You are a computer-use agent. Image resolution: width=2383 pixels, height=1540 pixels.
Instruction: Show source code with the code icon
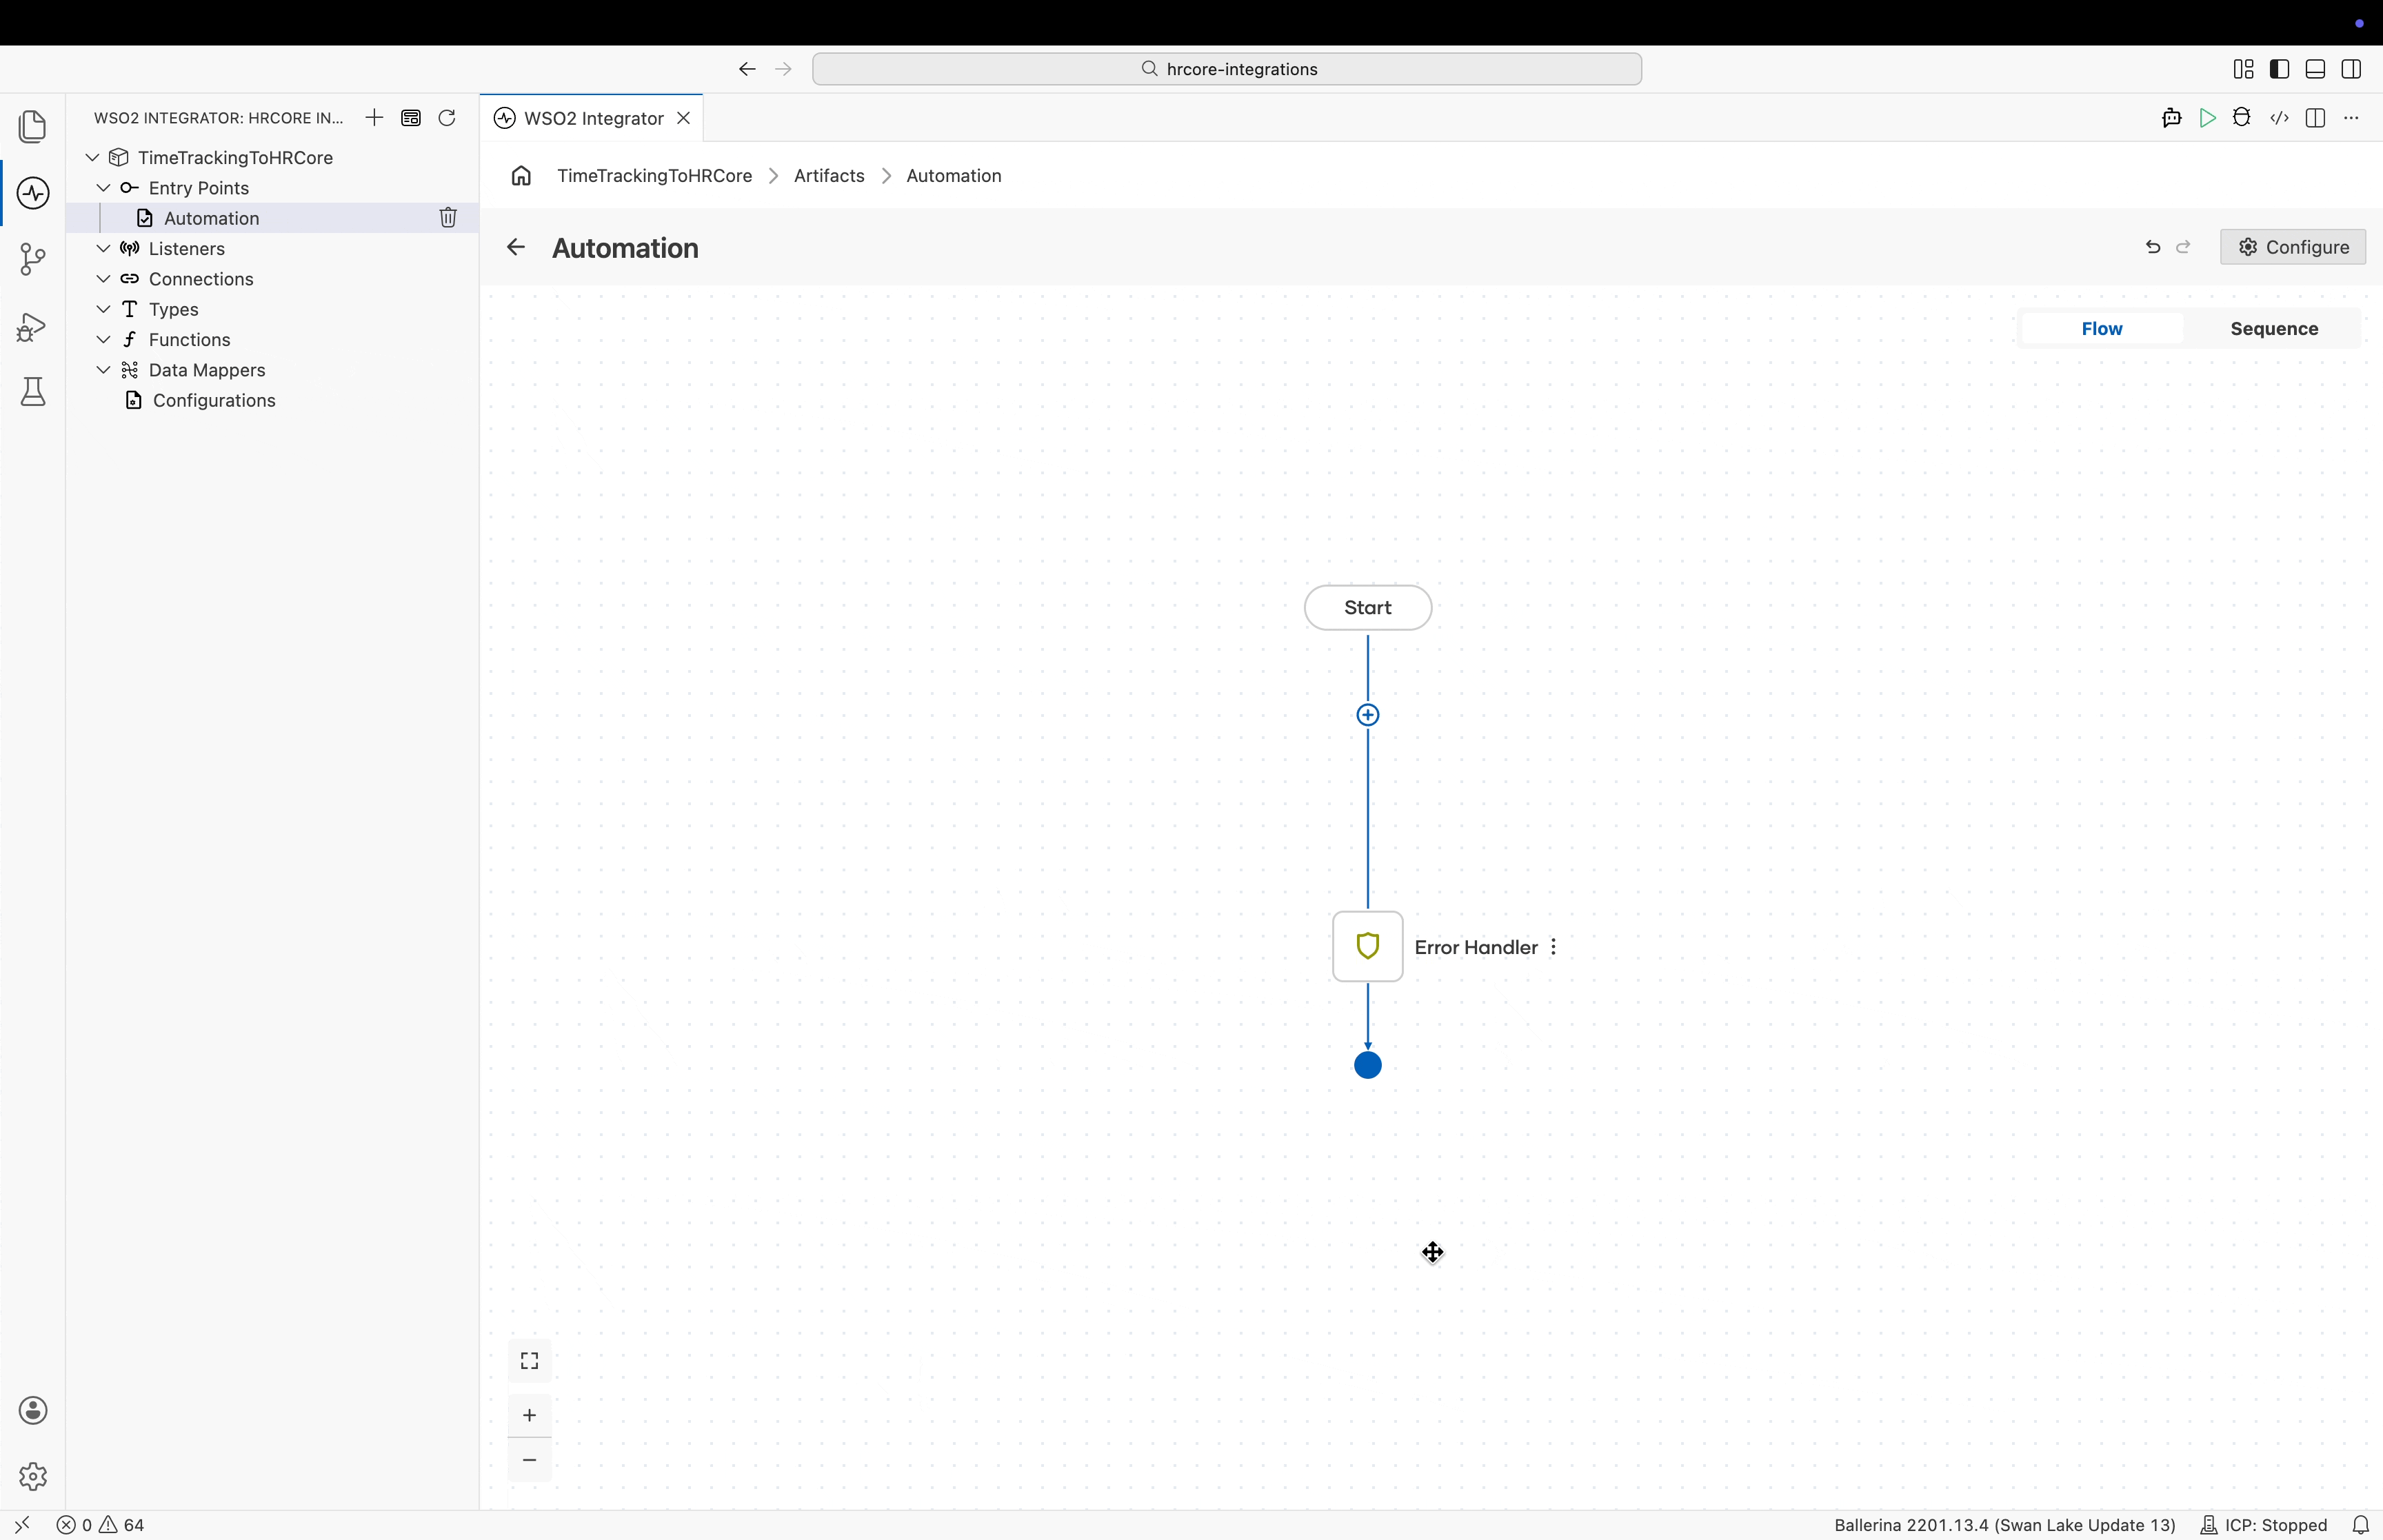pyautogui.click(x=2279, y=118)
